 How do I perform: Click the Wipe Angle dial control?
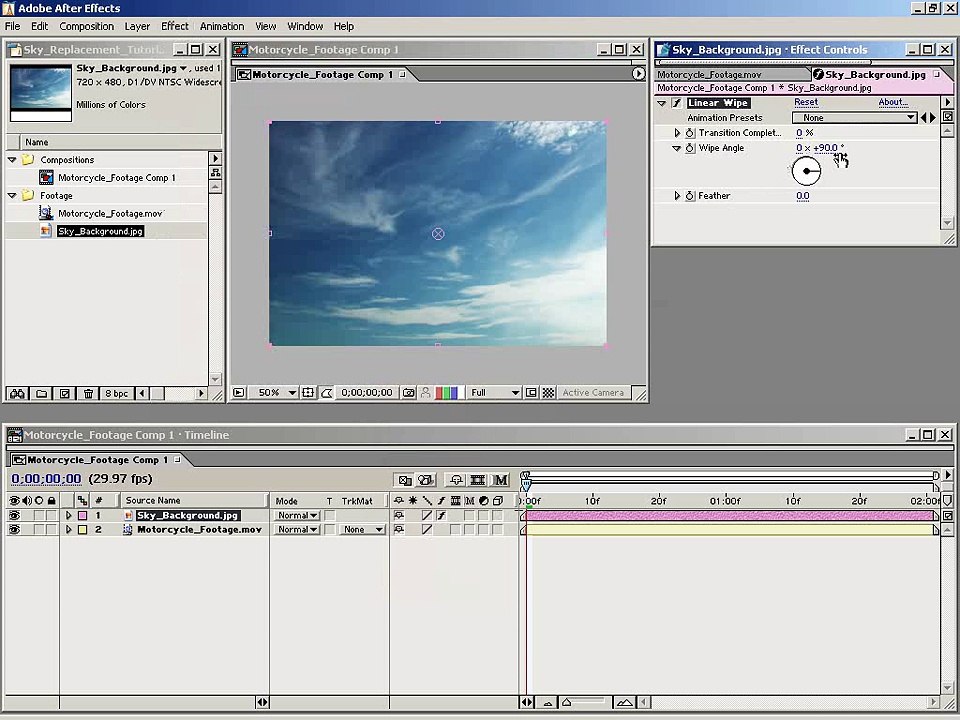[806, 171]
